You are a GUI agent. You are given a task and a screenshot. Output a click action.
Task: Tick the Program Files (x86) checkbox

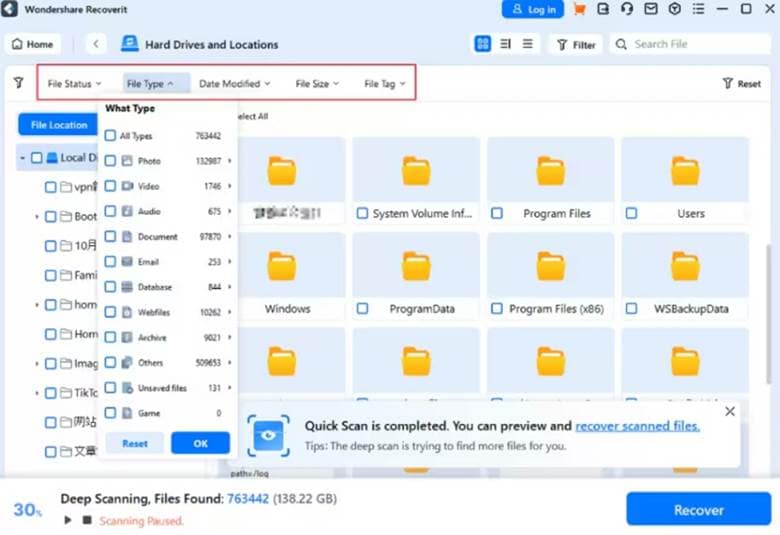[496, 309]
